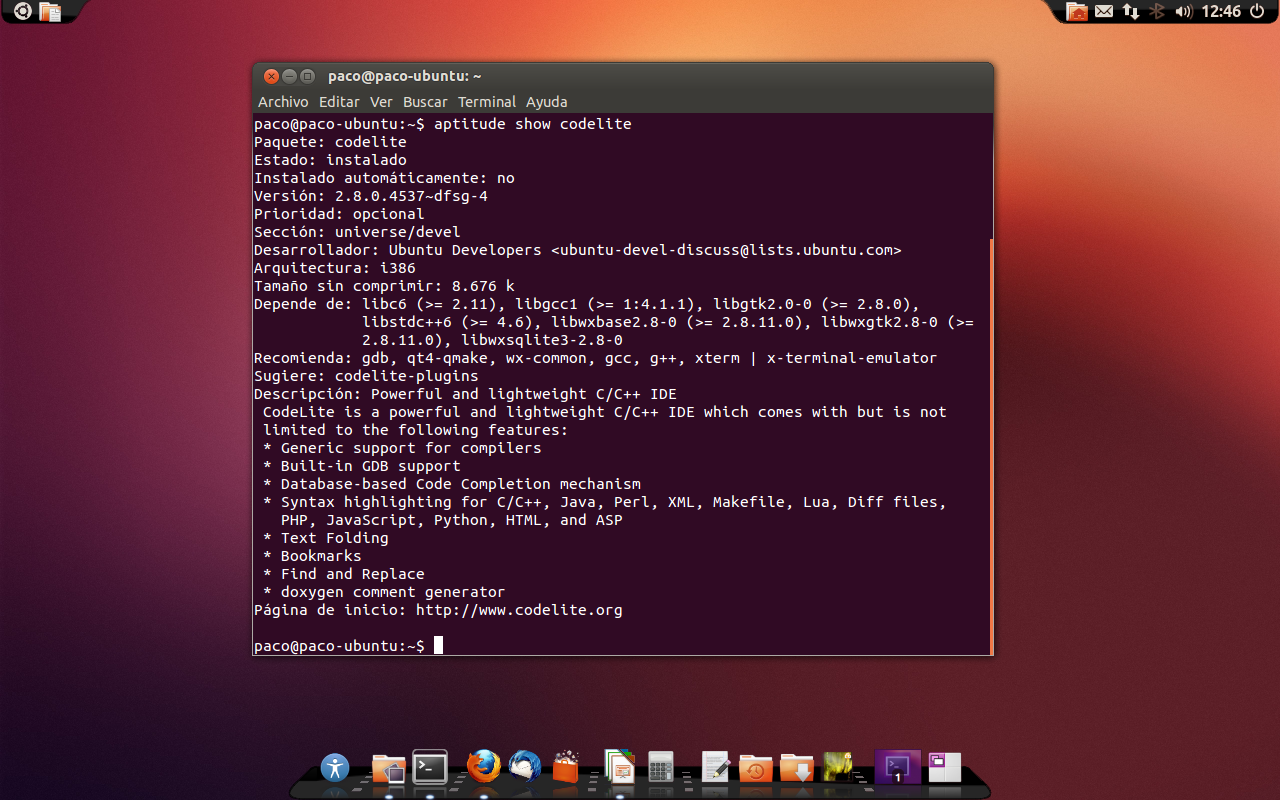Click the 'Instalado automáticamente: no' line
The height and width of the screenshot is (800, 1280).
(x=384, y=178)
